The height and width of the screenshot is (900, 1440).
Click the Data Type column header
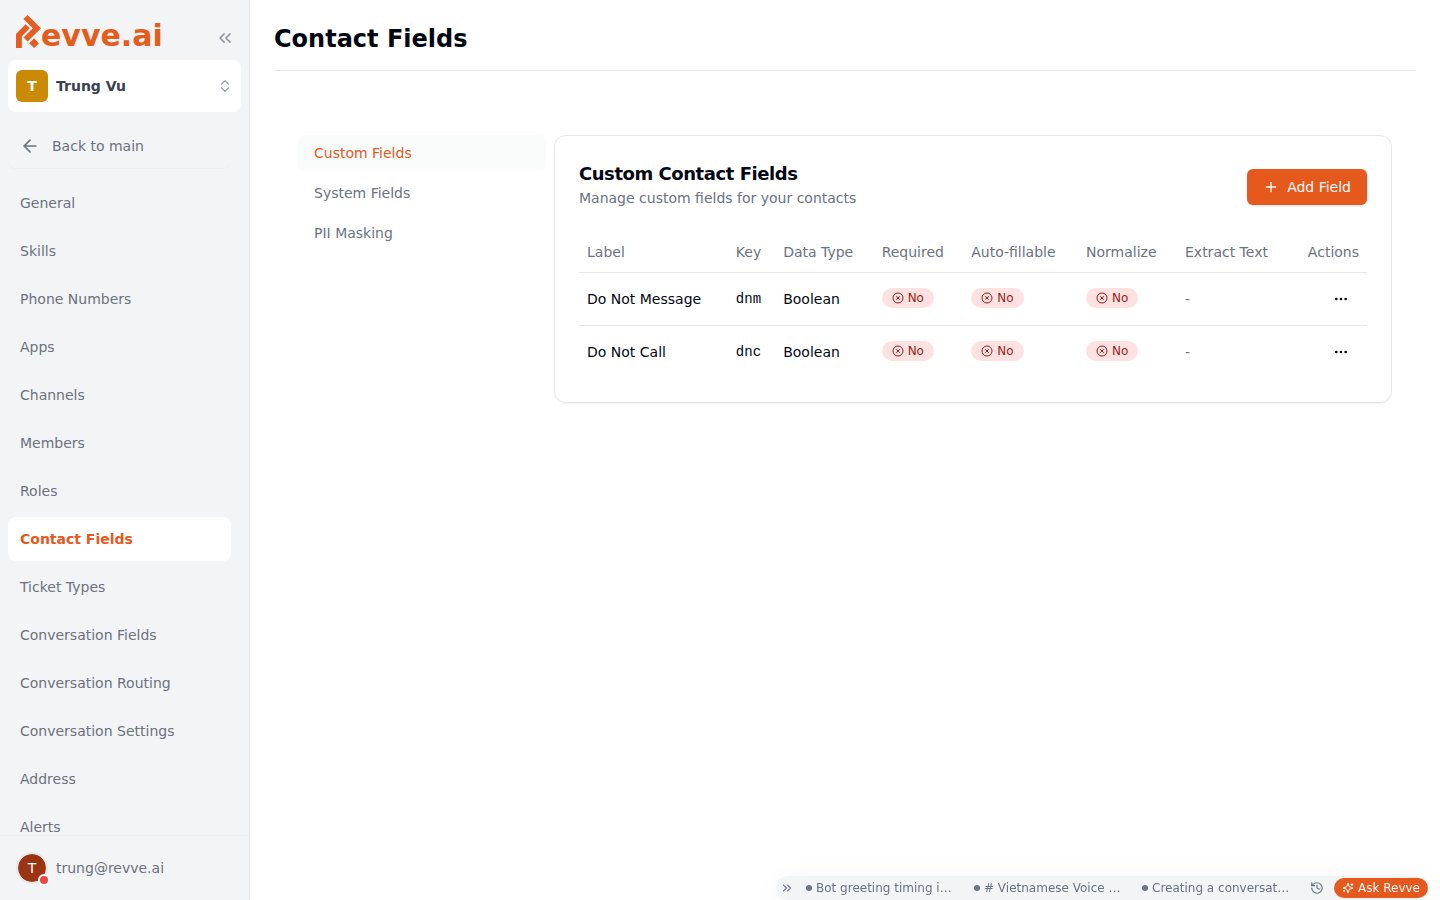[818, 252]
